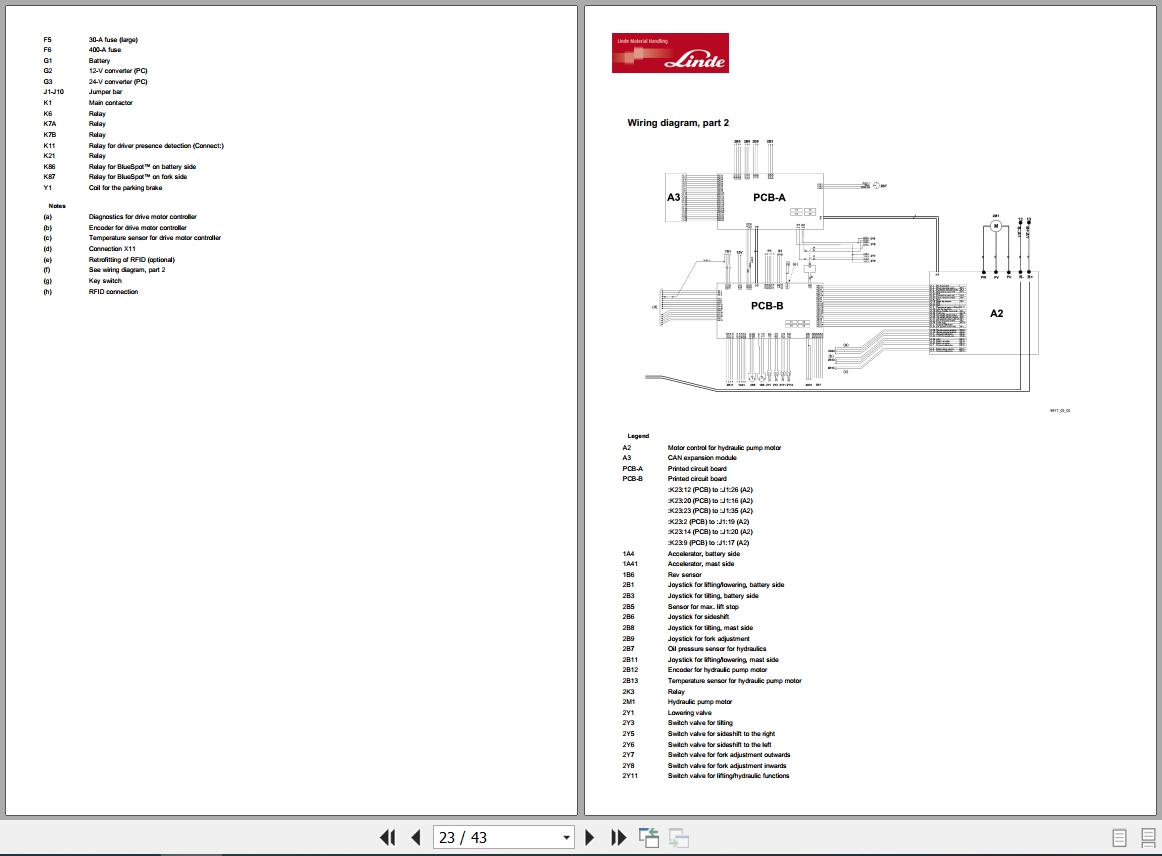Click the A2 block label in diagram
The image size is (1162, 856).
click(x=997, y=313)
